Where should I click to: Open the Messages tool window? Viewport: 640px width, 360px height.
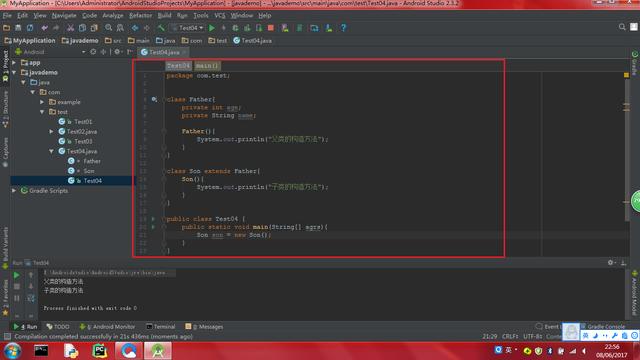coord(204,327)
